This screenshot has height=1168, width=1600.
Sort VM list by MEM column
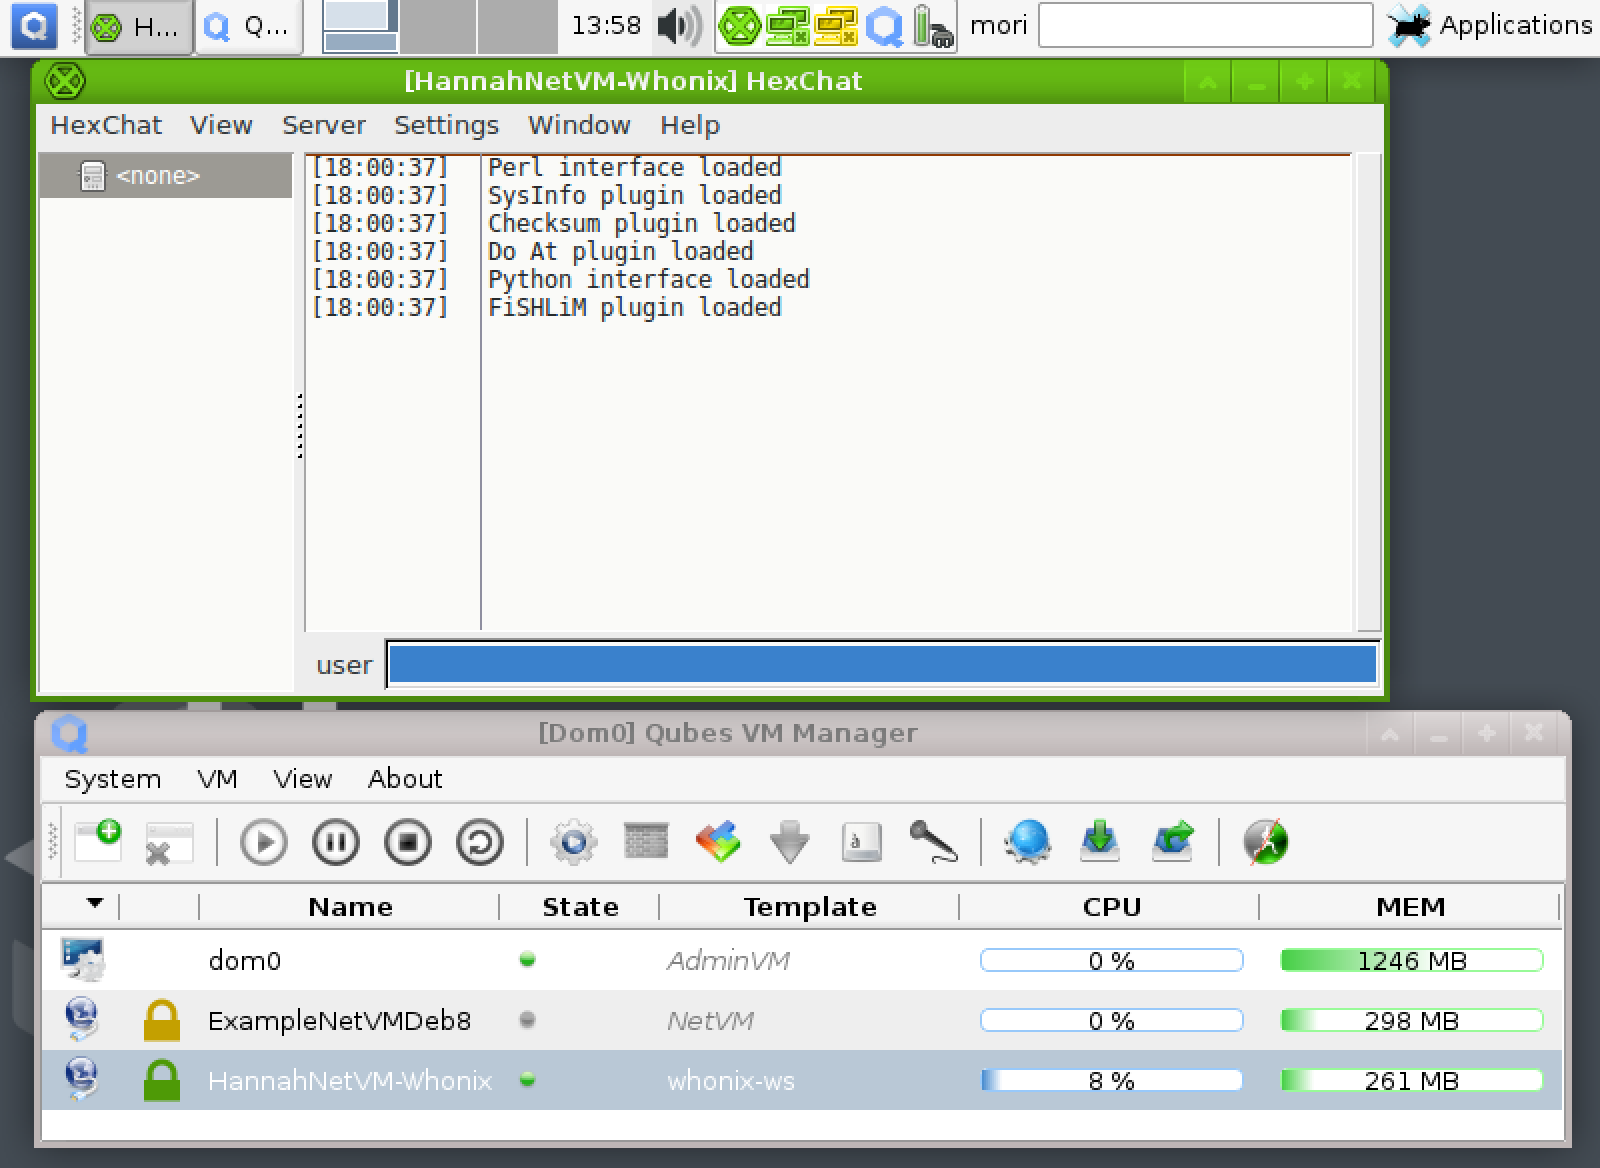1410,907
